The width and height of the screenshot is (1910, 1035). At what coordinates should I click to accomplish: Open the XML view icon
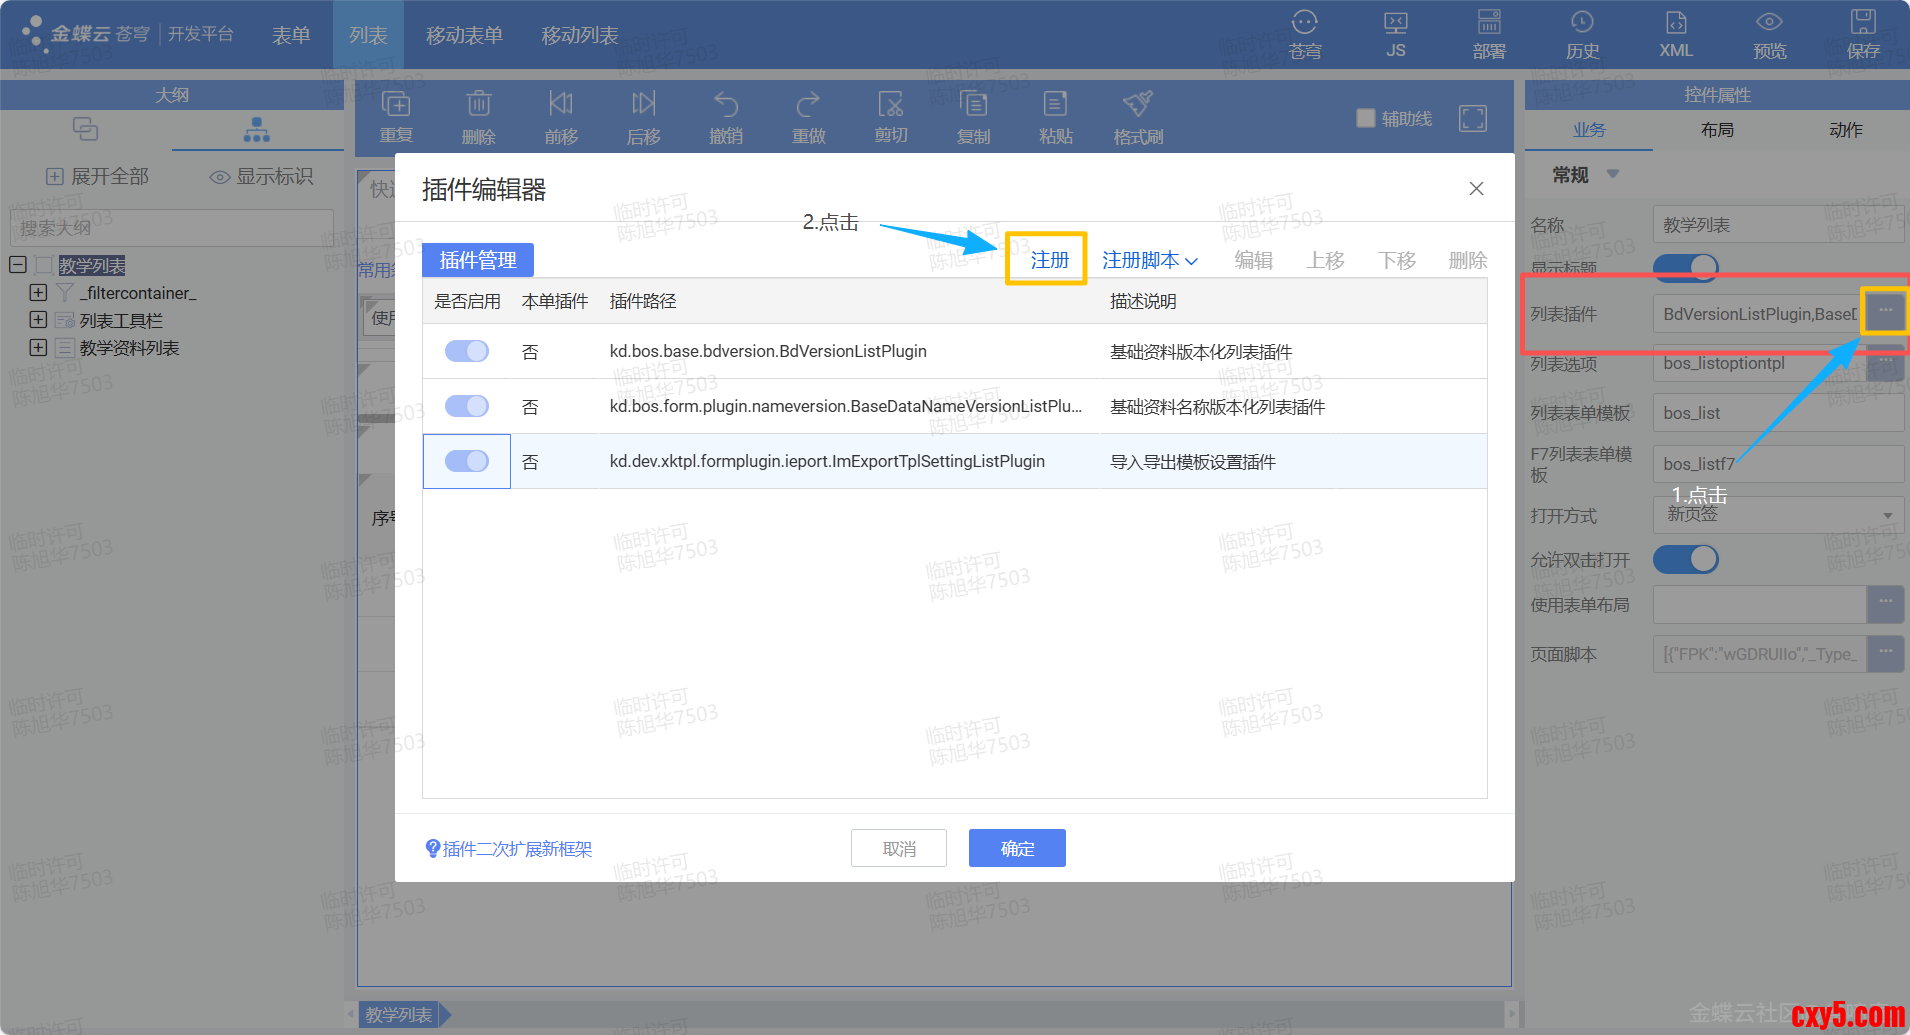click(x=1676, y=34)
